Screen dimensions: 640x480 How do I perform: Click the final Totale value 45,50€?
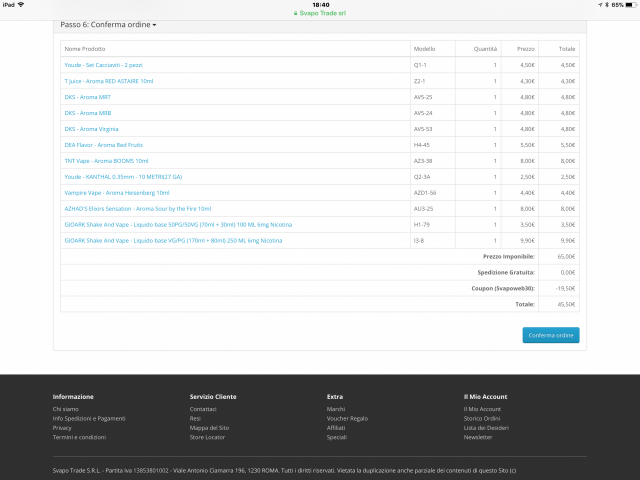tap(567, 304)
